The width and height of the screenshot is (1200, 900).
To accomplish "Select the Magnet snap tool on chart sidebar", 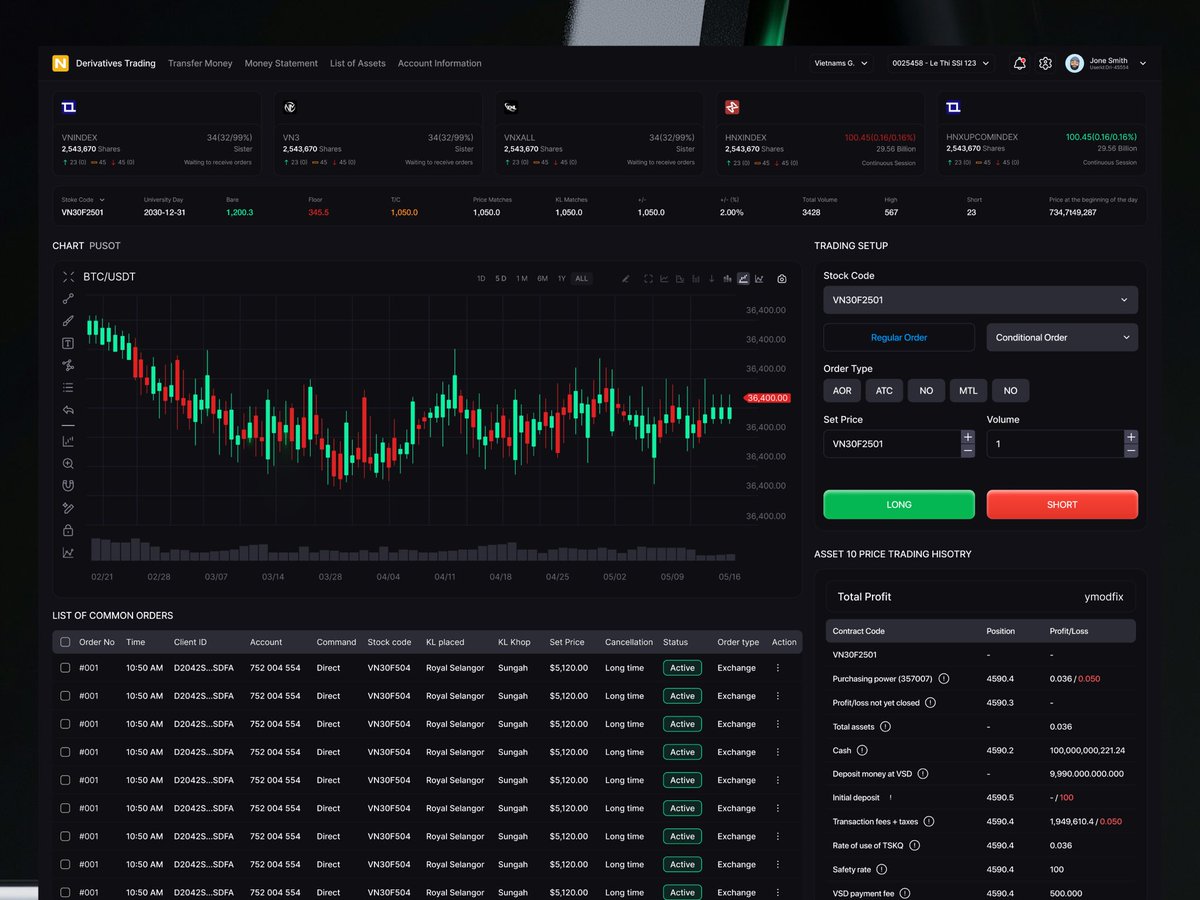I will click(x=68, y=485).
